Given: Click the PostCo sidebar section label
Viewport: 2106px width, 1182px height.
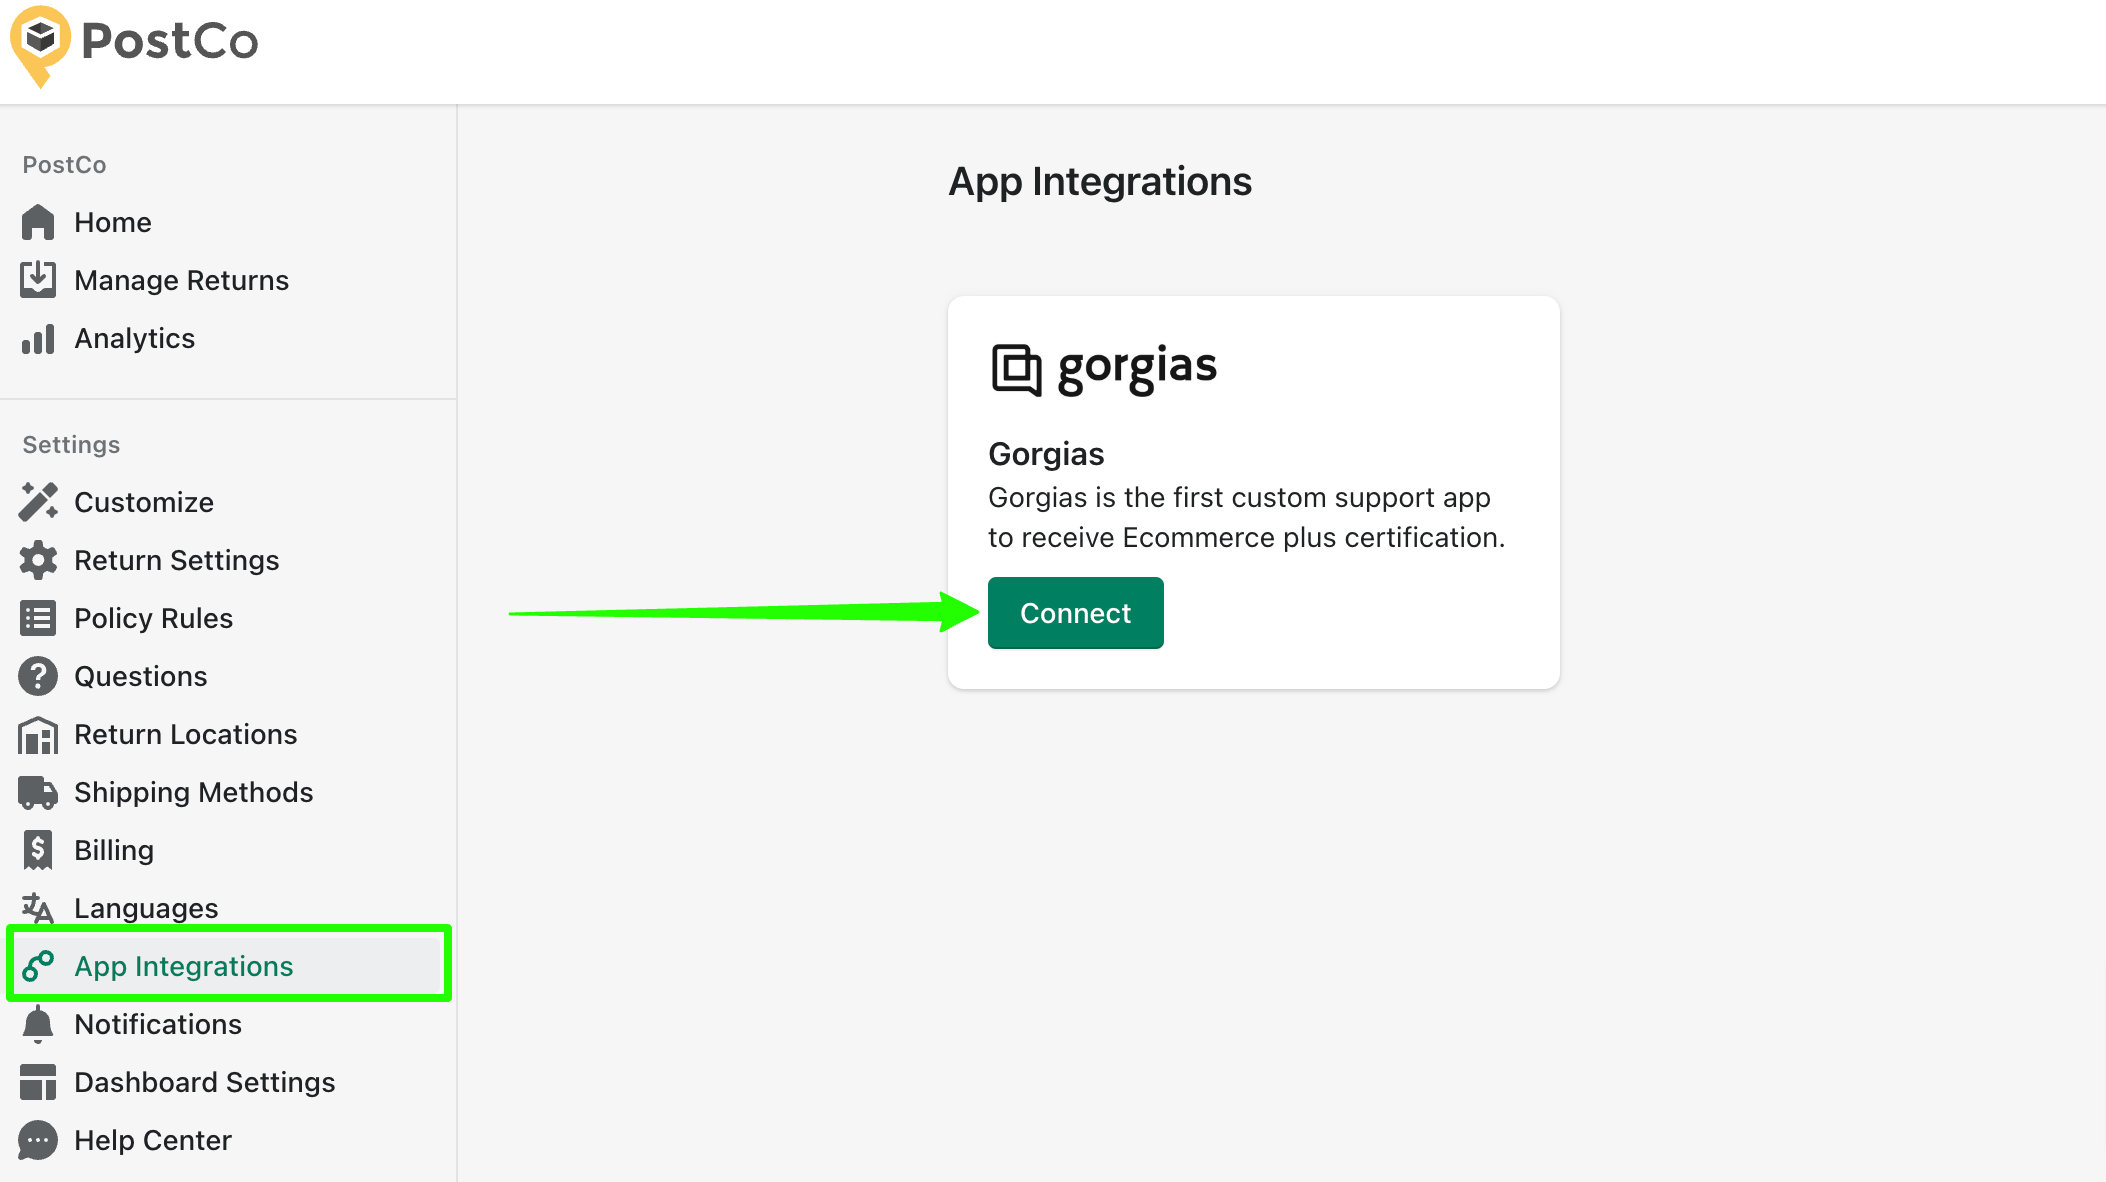Looking at the screenshot, I should (x=64, y=165).
